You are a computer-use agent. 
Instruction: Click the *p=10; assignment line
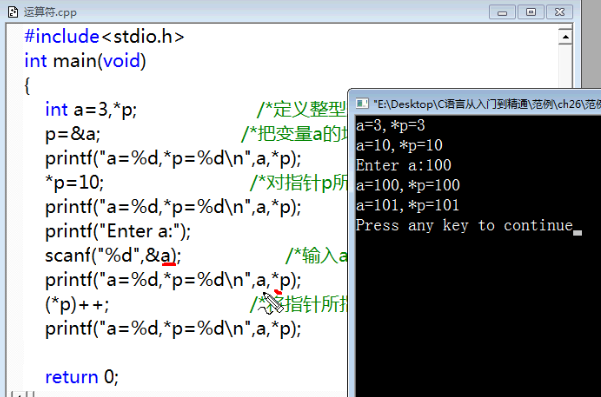(x=74, y=182)
